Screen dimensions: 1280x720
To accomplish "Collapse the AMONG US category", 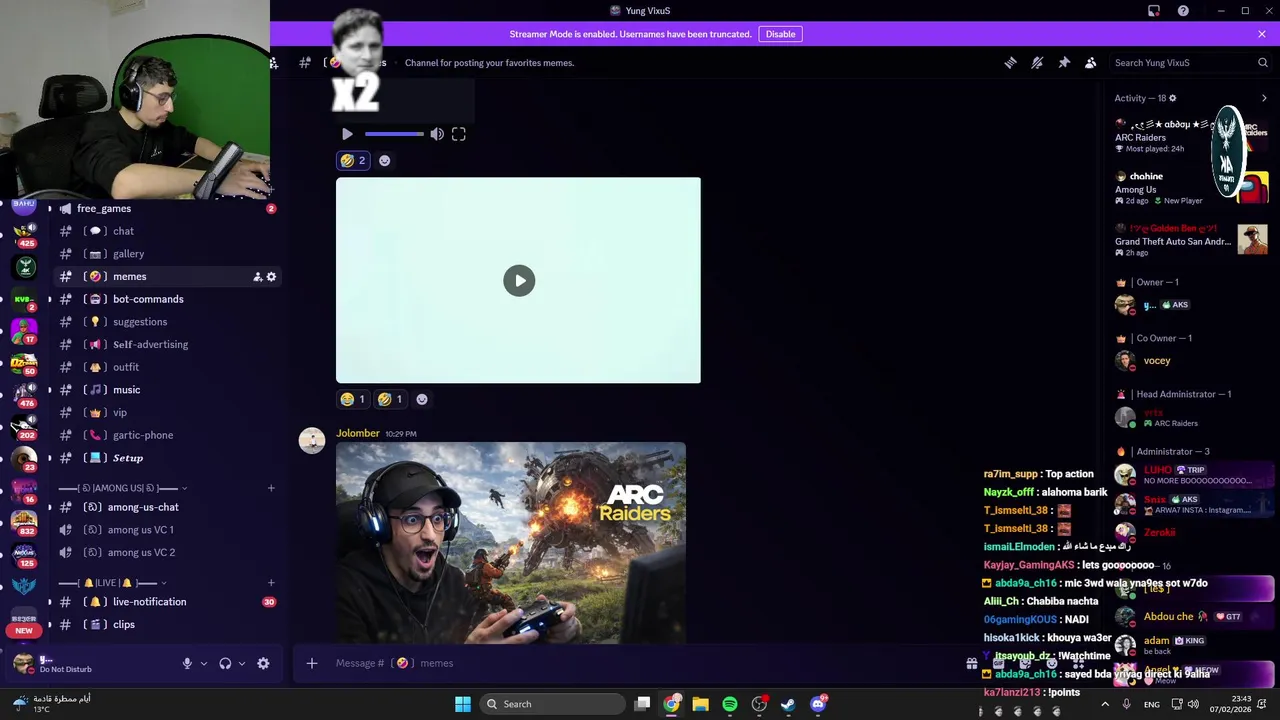I will [121, 488].
